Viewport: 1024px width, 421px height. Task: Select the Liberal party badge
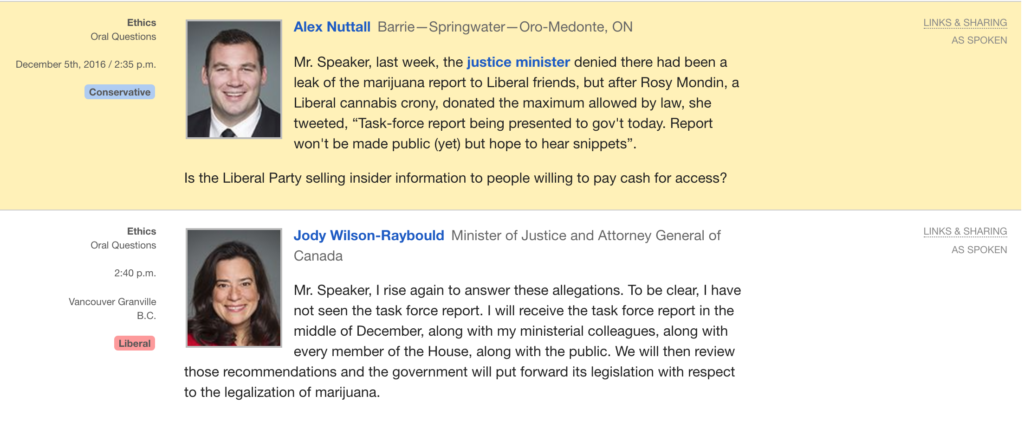coord(135,343)
